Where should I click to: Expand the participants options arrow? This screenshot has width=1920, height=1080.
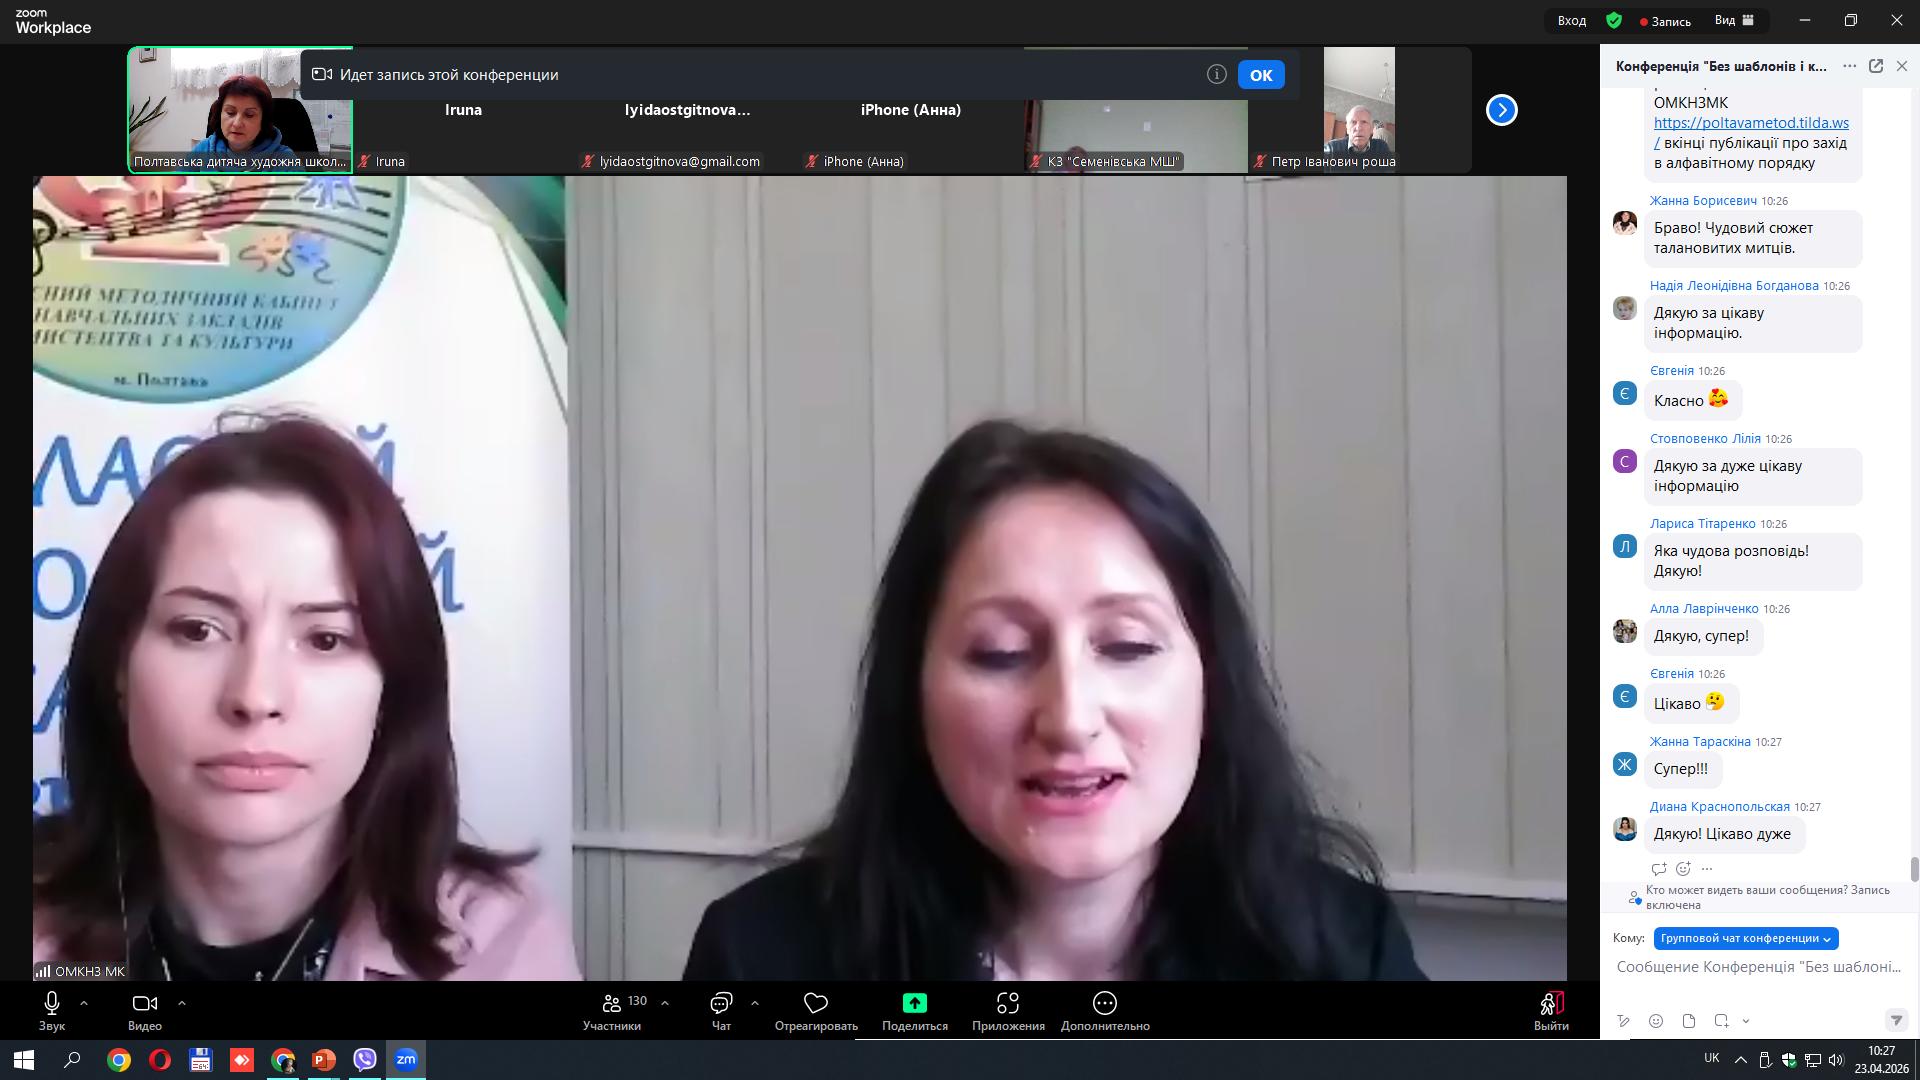(665, 1002)
